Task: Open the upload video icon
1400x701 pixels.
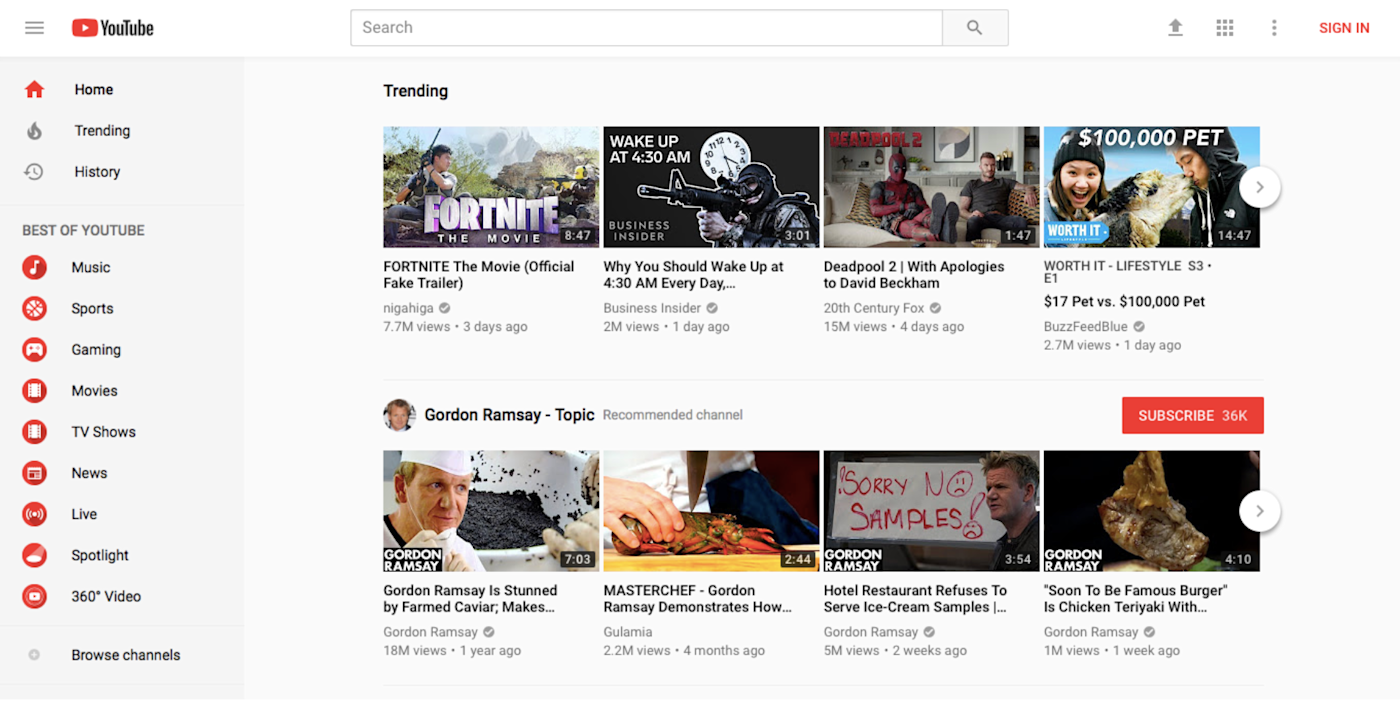Action: [1176, 28]
